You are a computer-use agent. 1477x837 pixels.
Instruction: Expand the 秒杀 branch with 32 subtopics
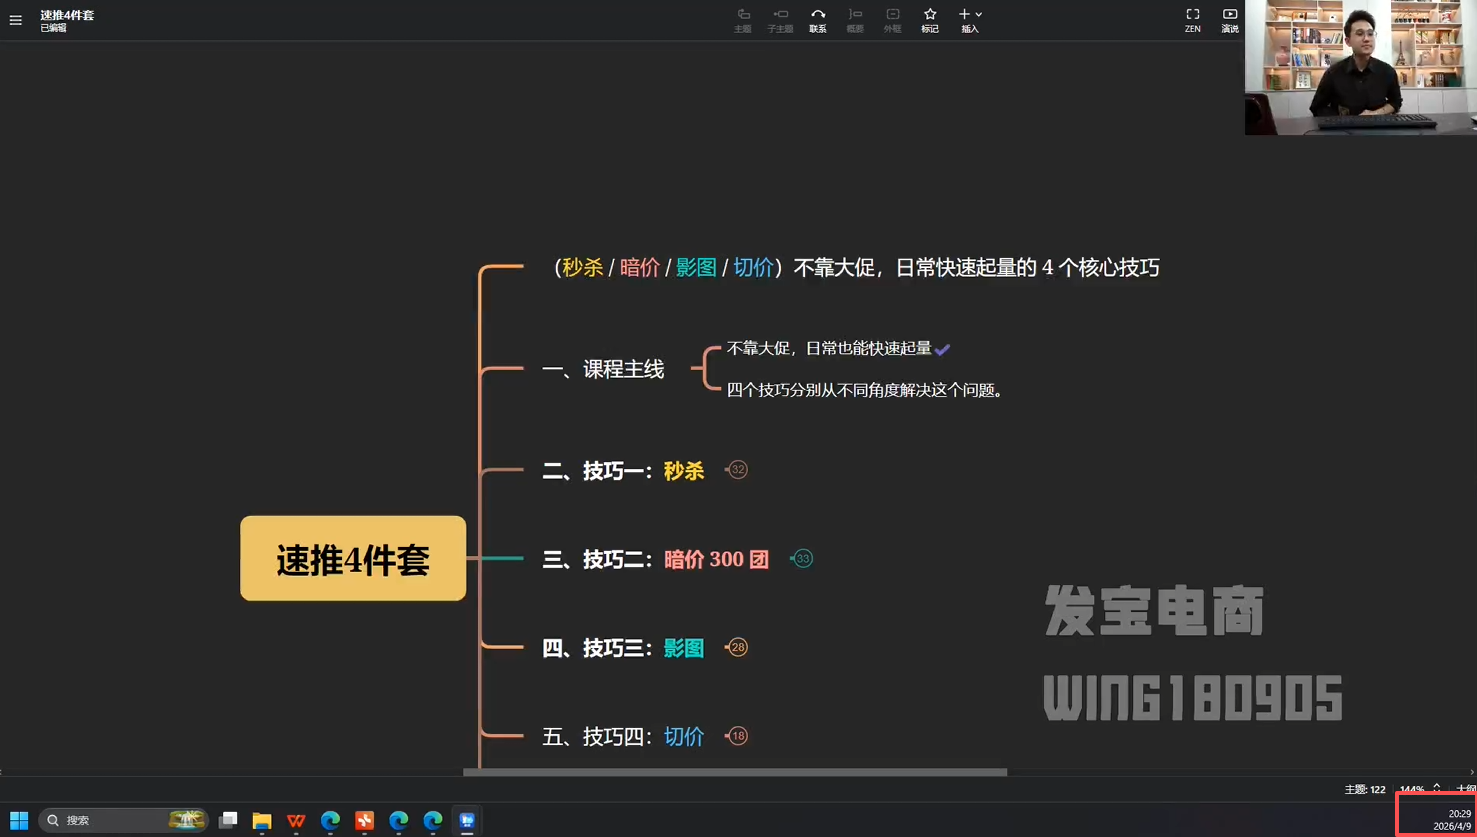pyautogui.click(x=737, y=470)
